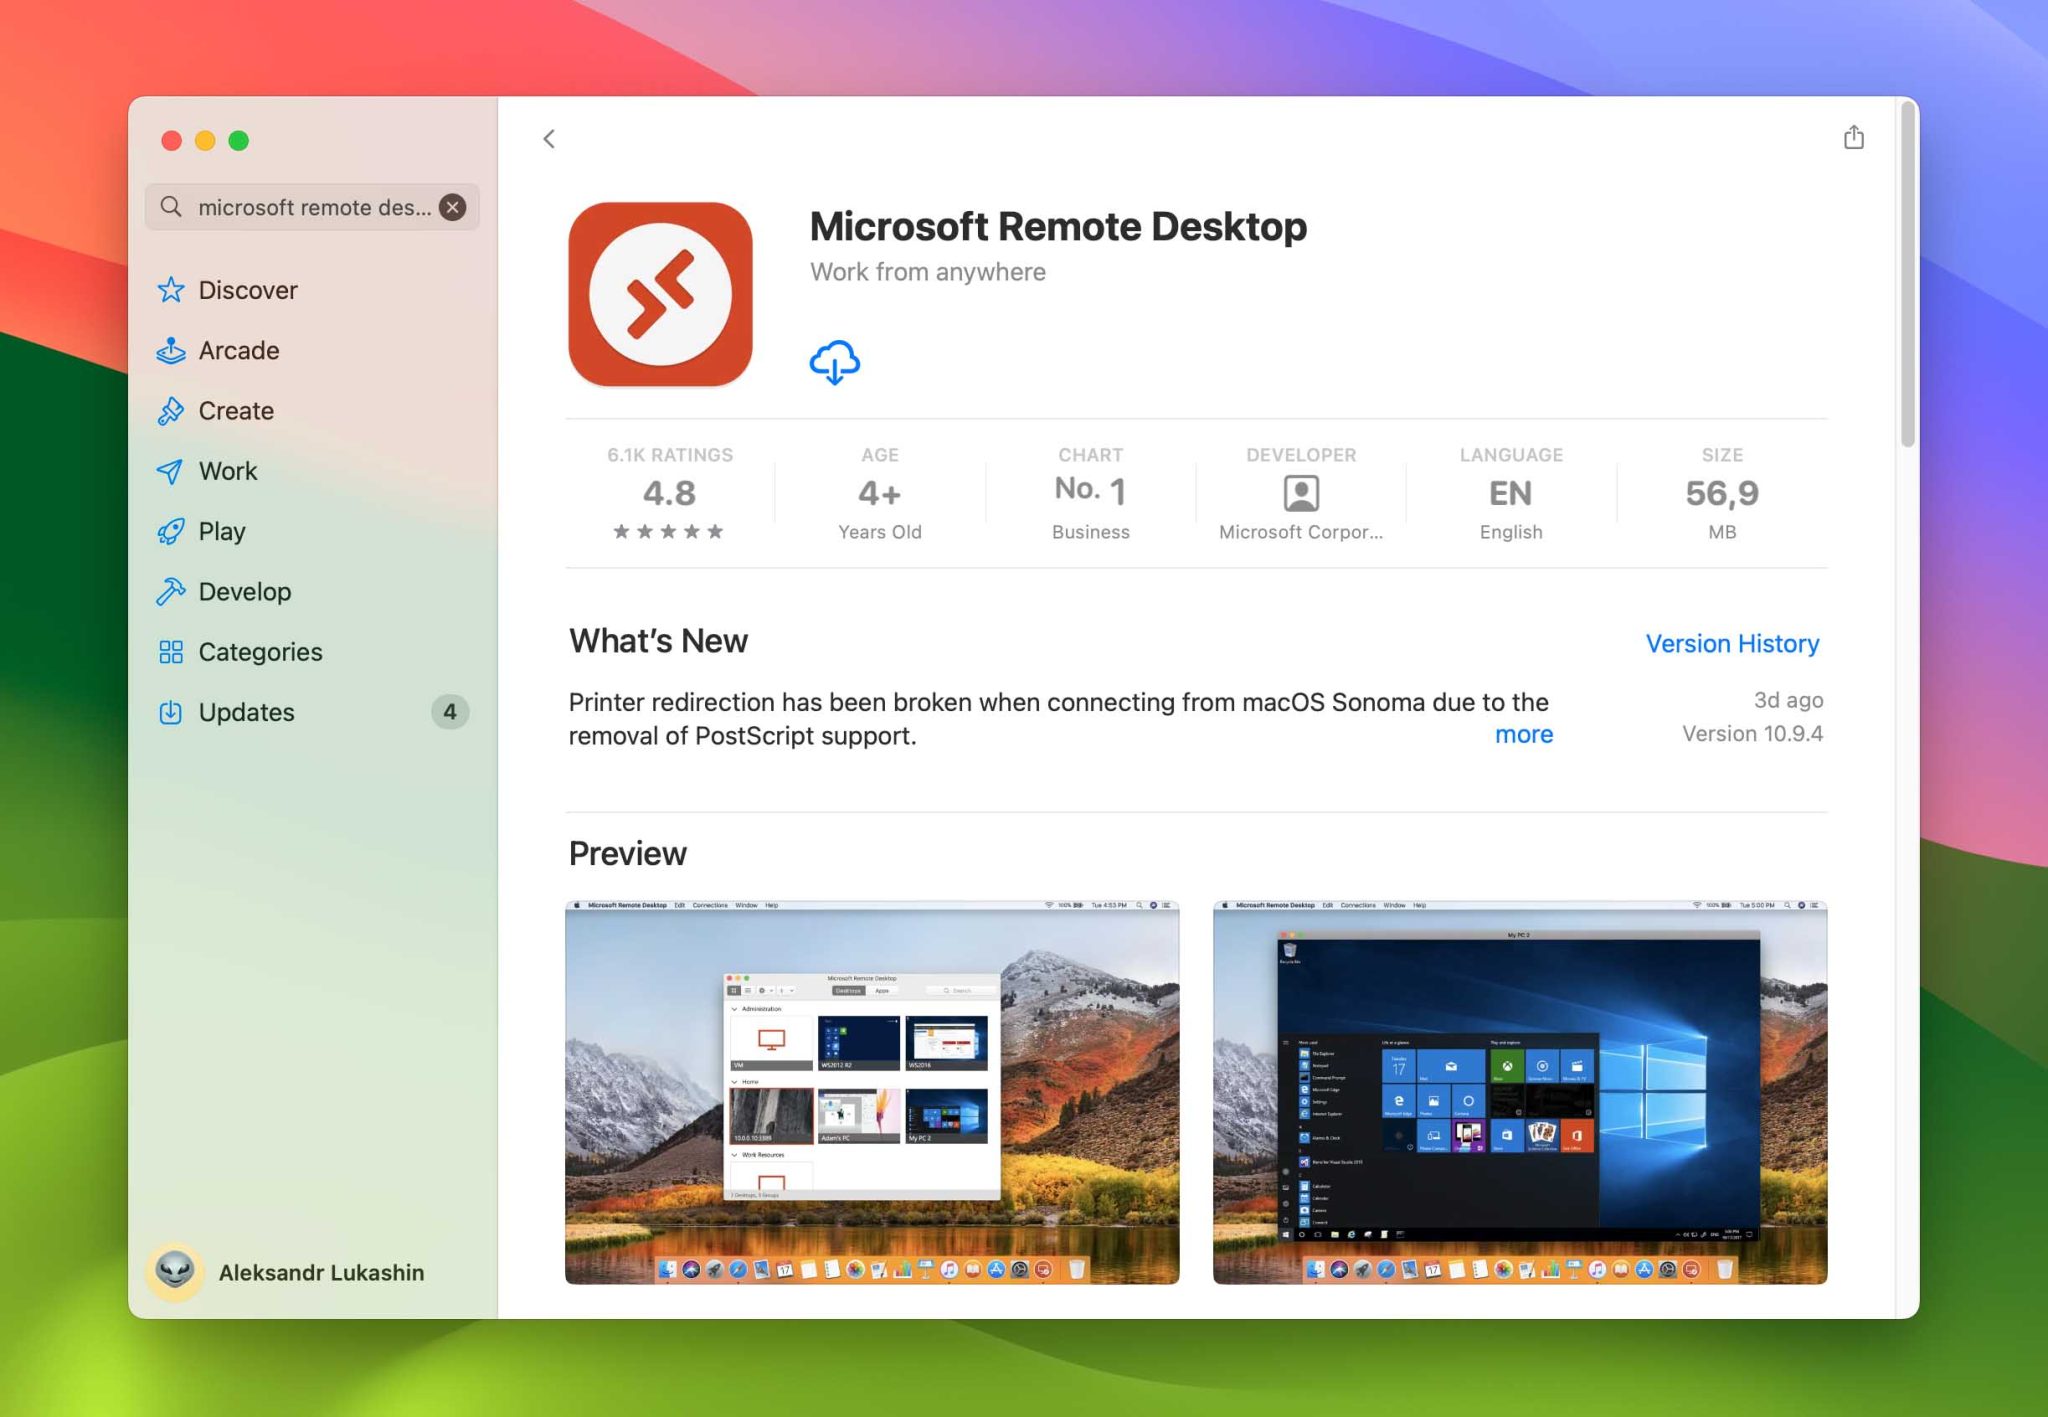Open Version History
Screen dimensions: 2048x1417
tap(1733, 643)
